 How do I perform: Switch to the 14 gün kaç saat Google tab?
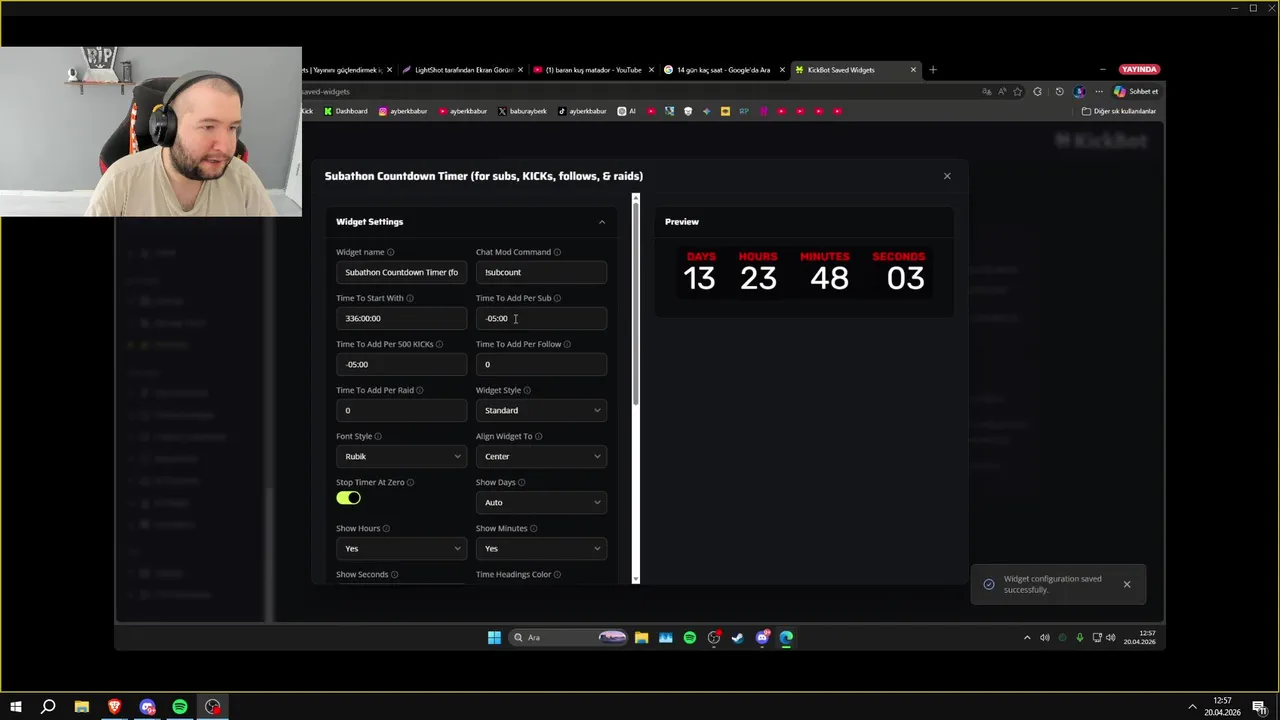723,70
